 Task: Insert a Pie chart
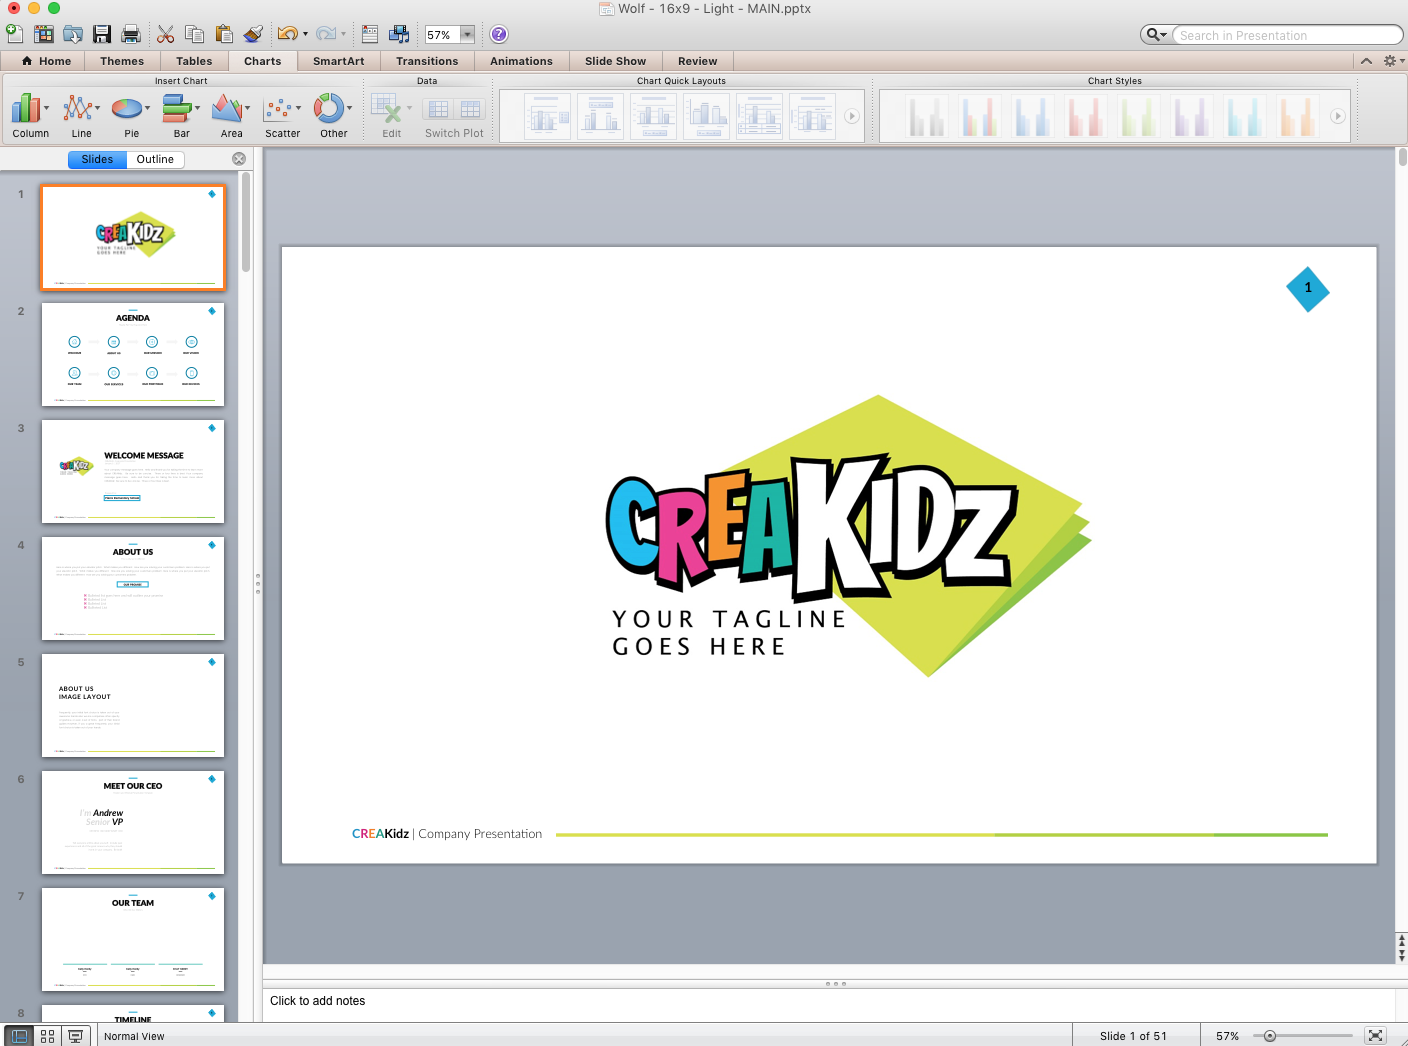tap(132, 115)
